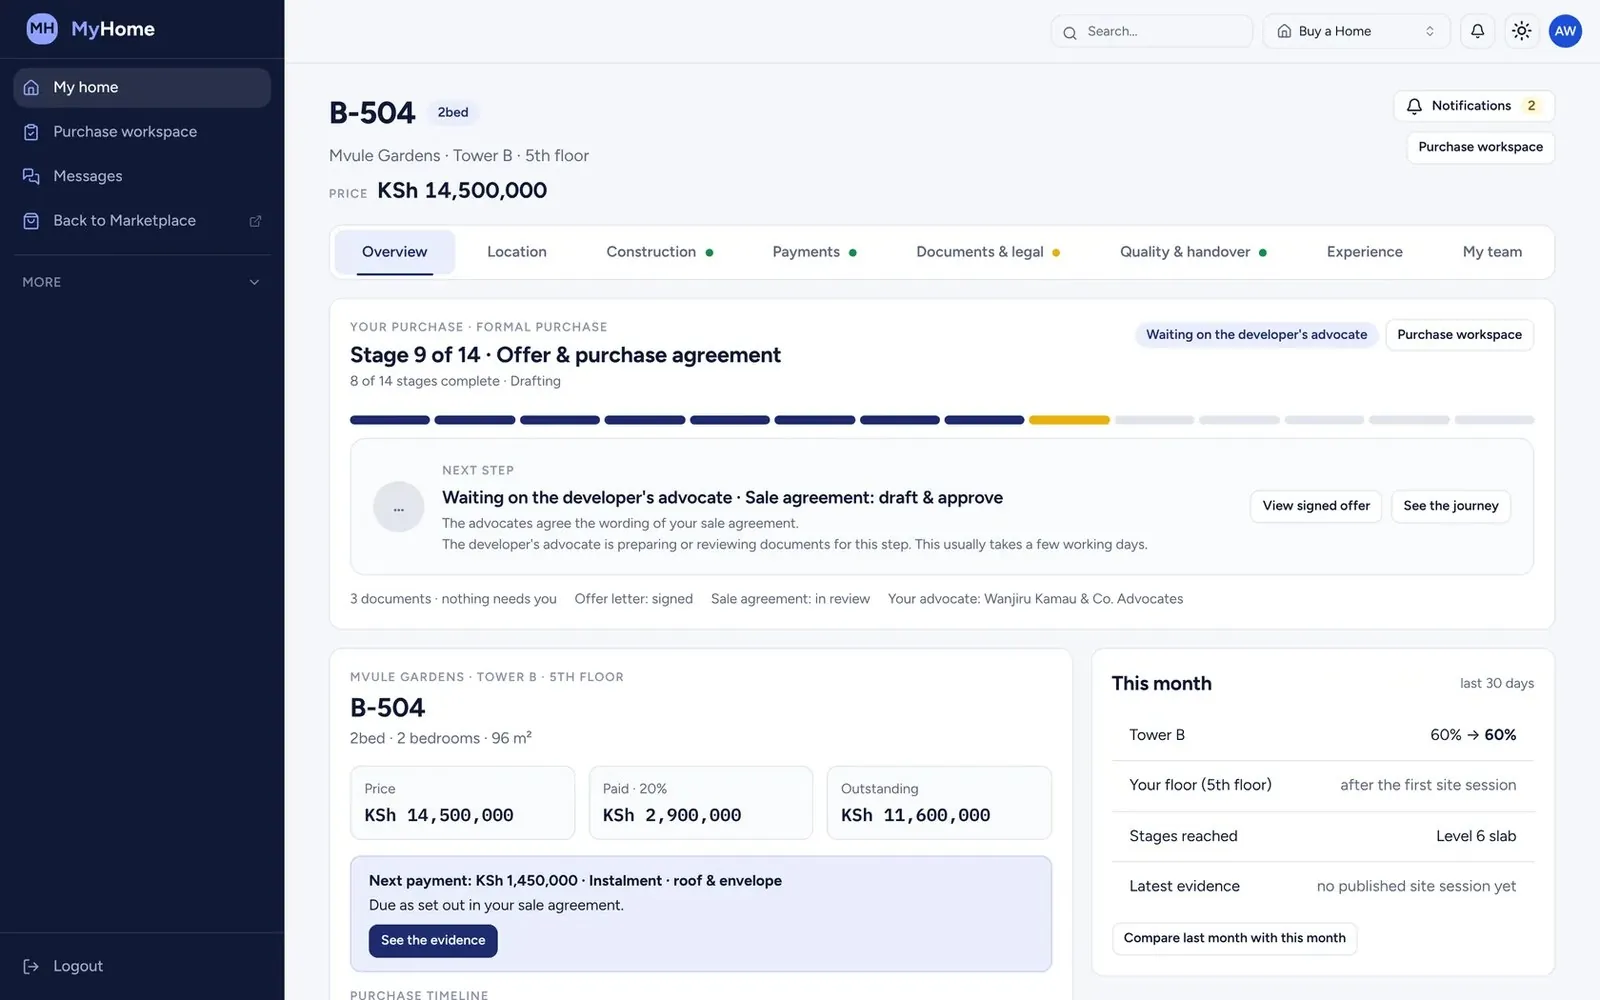Click the Notifications button with count 2
1600x1000 pixels.
1474,106
